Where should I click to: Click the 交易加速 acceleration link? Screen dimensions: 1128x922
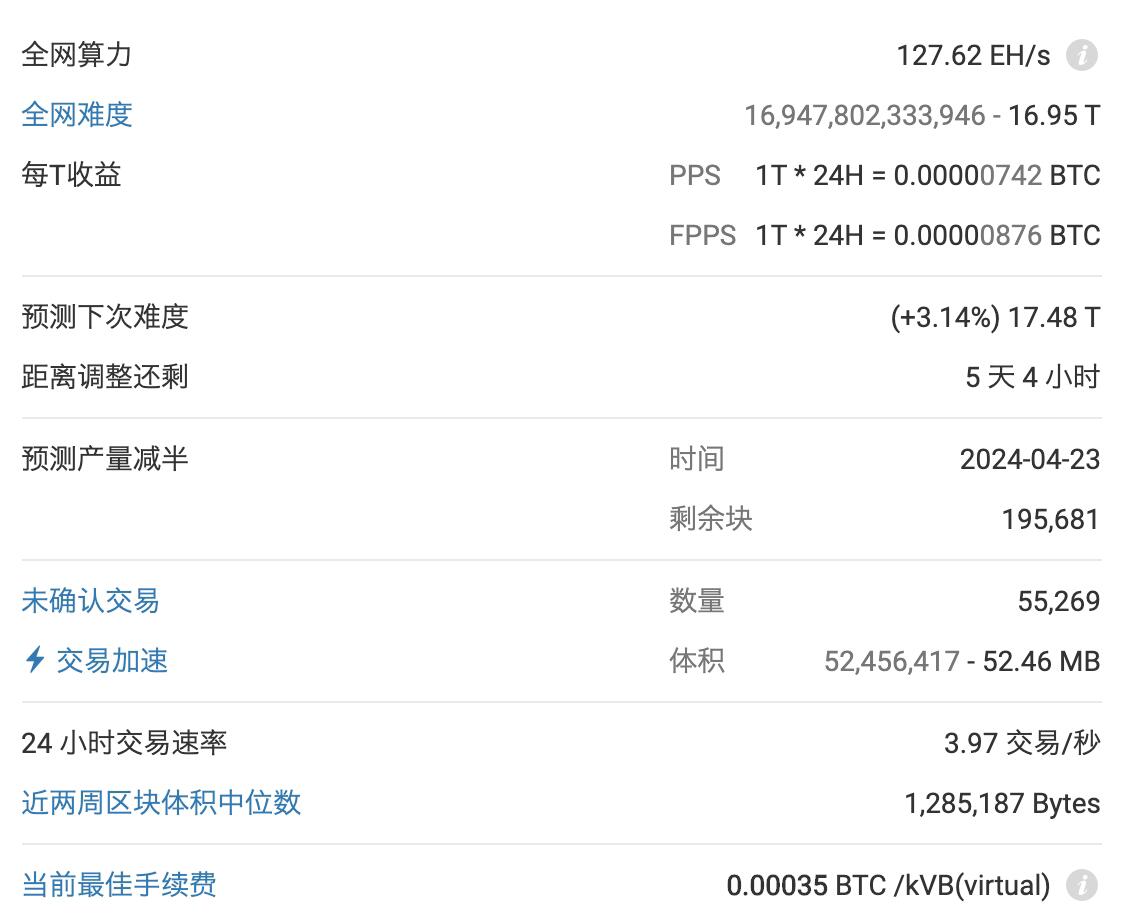pos(113,661)
